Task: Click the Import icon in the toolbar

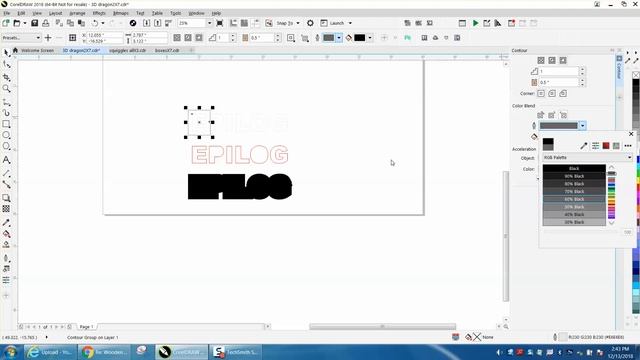Action: coord(147,23)
